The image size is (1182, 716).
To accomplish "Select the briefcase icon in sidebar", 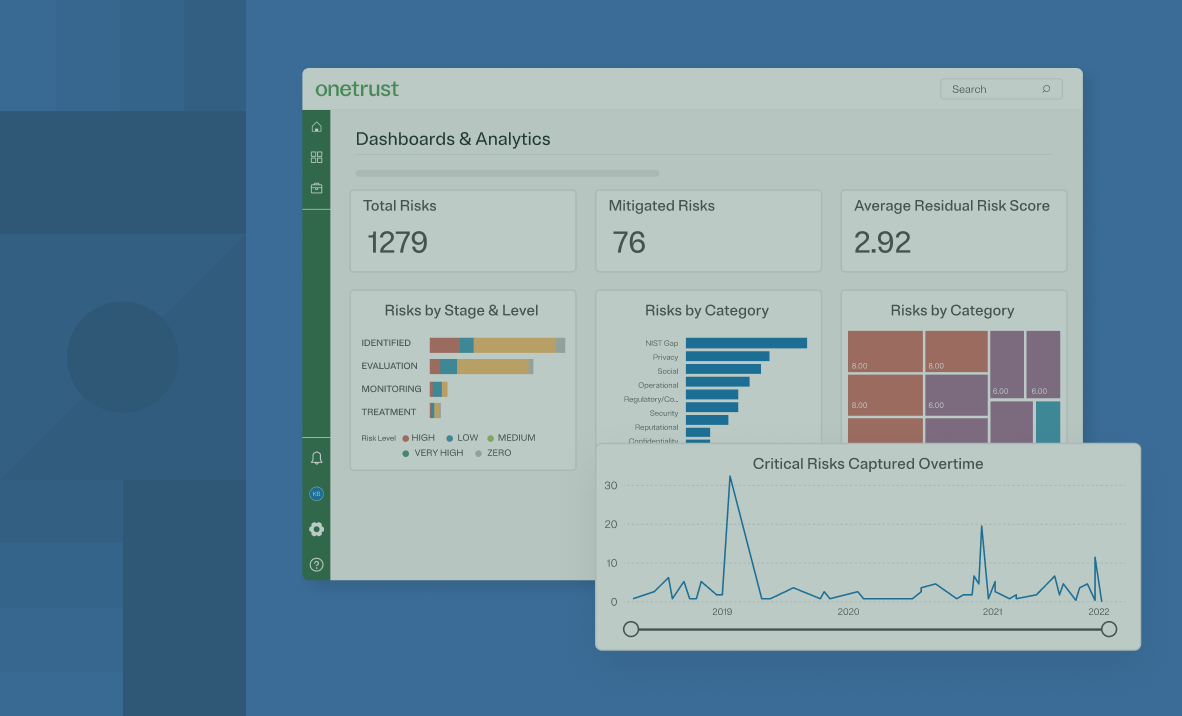I will pyautogui.click(x=316, y=187).
